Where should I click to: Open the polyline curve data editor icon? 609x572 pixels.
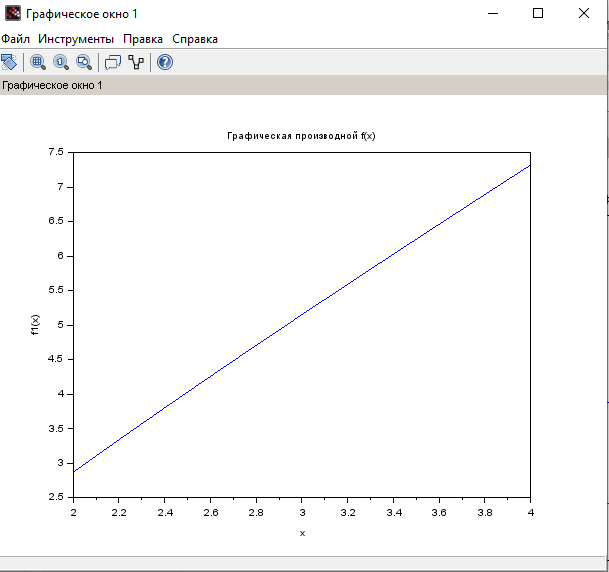click(136, 62)
